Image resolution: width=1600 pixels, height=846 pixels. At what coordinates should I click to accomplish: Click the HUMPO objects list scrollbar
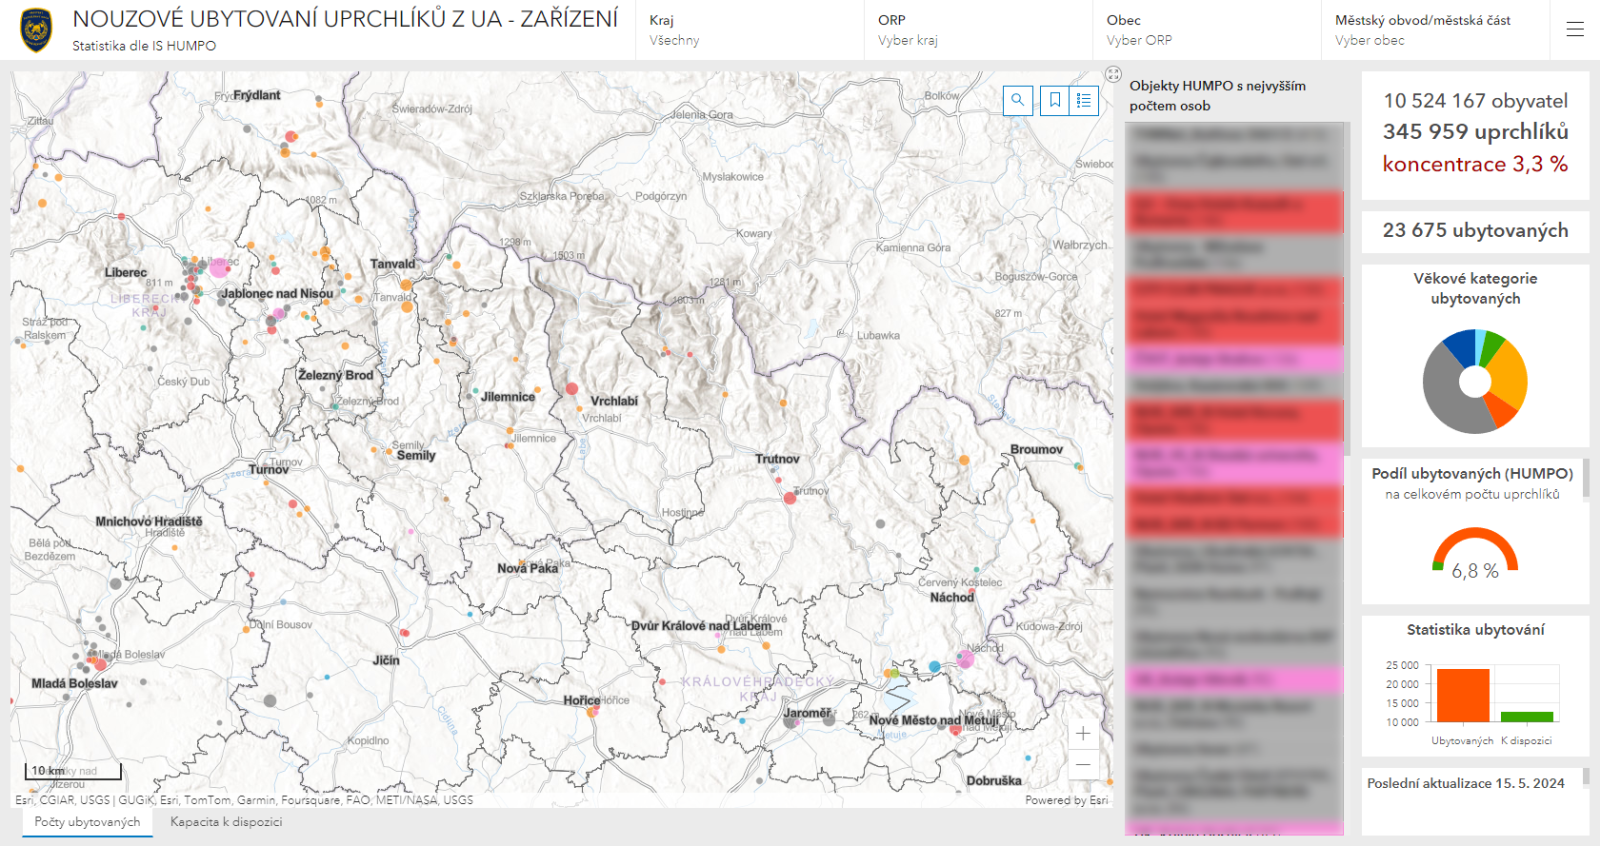pos(1346,290)
